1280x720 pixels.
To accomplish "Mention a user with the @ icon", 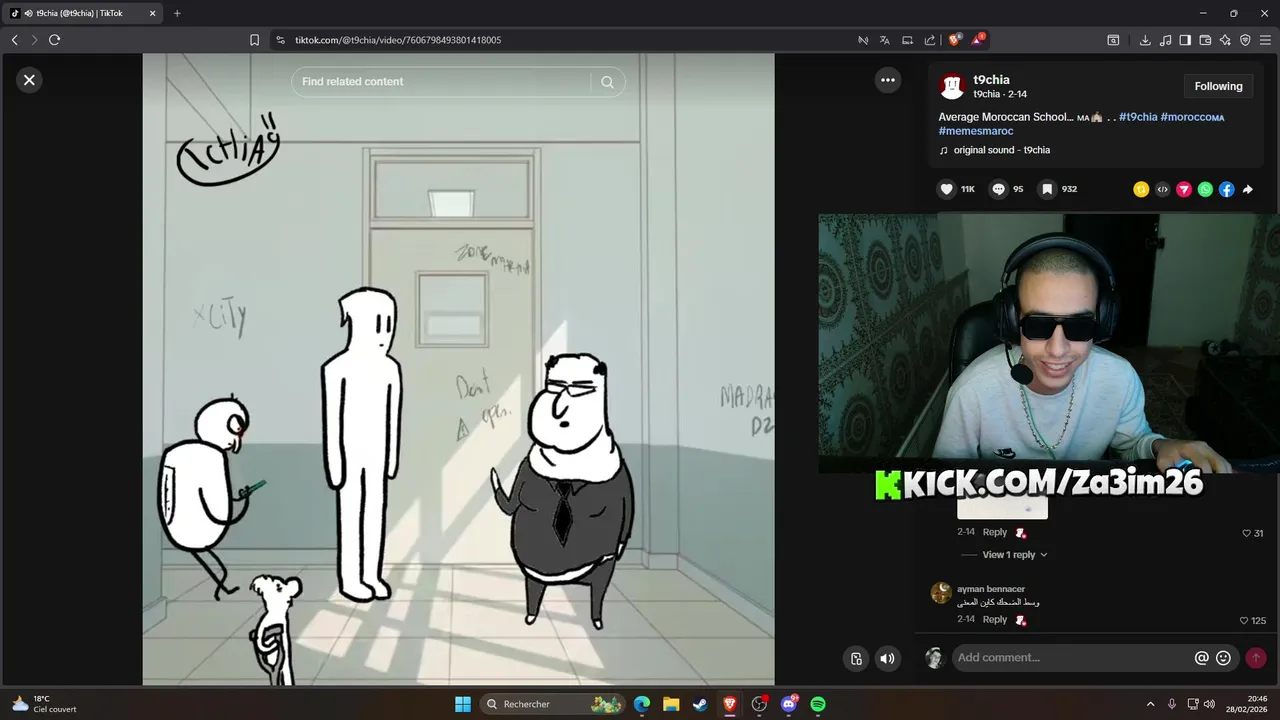I will [x=1202, y=658].
